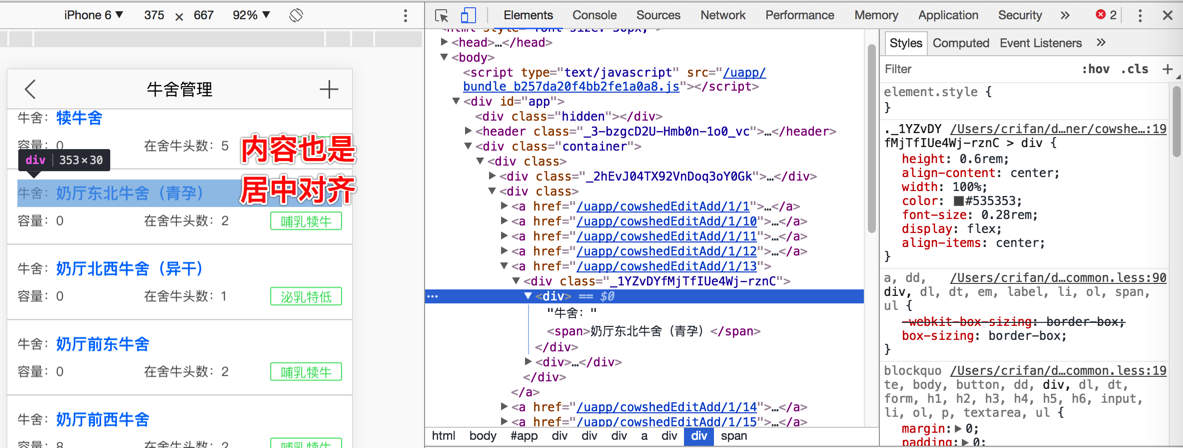Open the 奶厅北西牛舍（异干） cowshed entry
This screenshot has height=448, width=1183.
(180, 282)
